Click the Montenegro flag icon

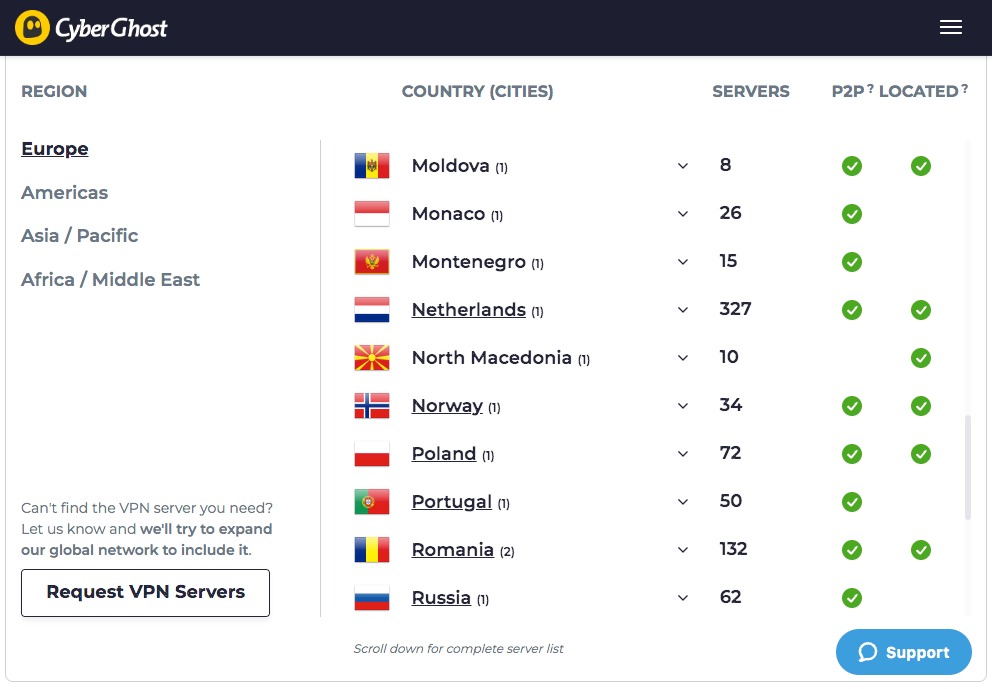[x=372, y=262]
